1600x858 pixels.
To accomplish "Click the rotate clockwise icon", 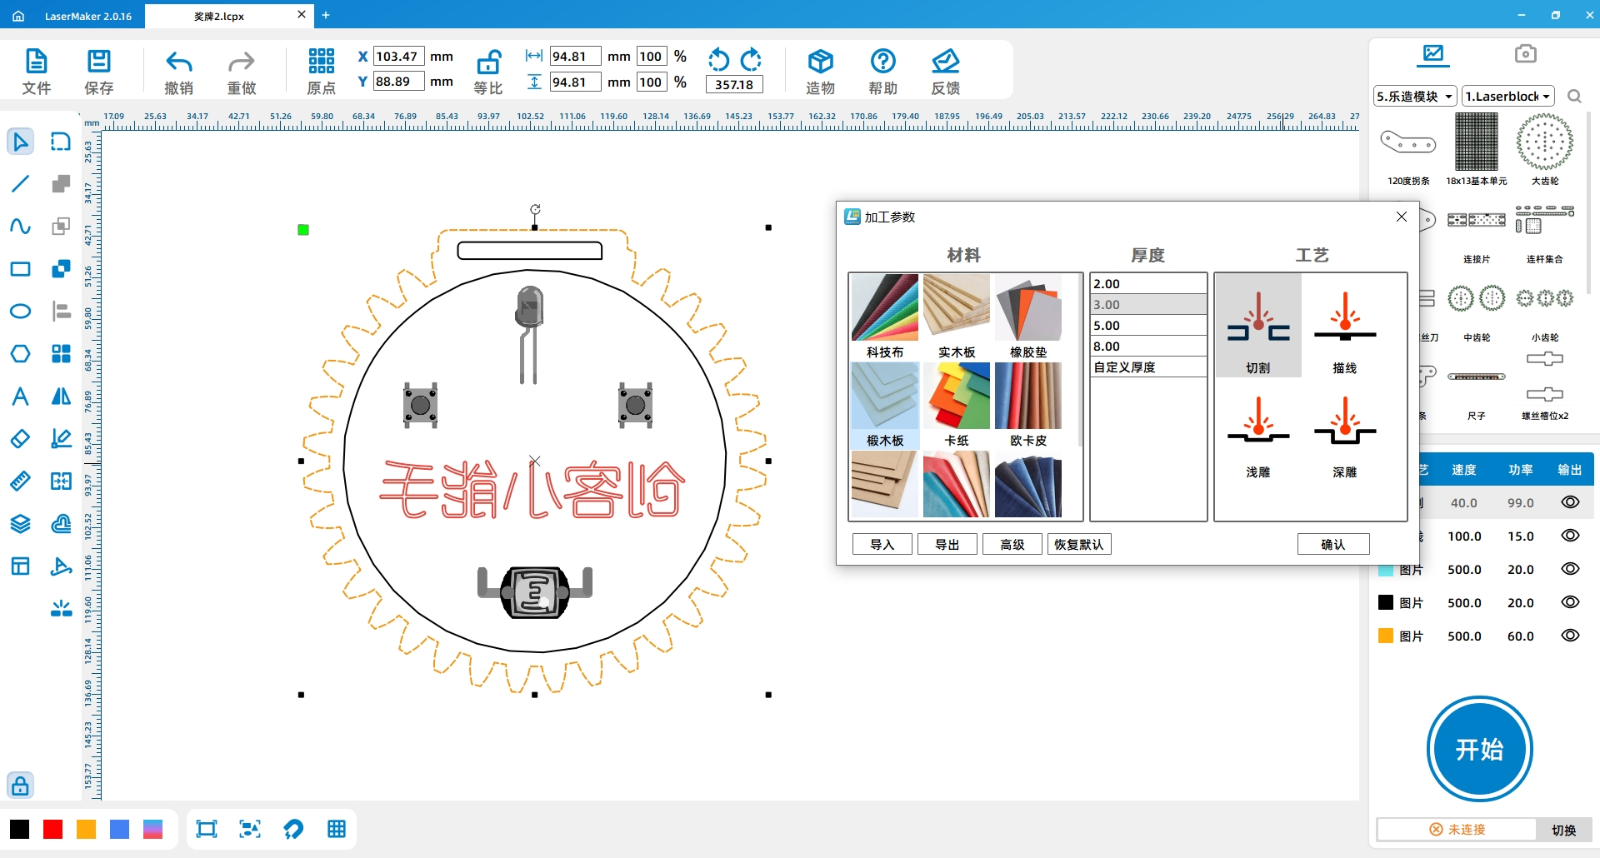I will pos(751,60).
